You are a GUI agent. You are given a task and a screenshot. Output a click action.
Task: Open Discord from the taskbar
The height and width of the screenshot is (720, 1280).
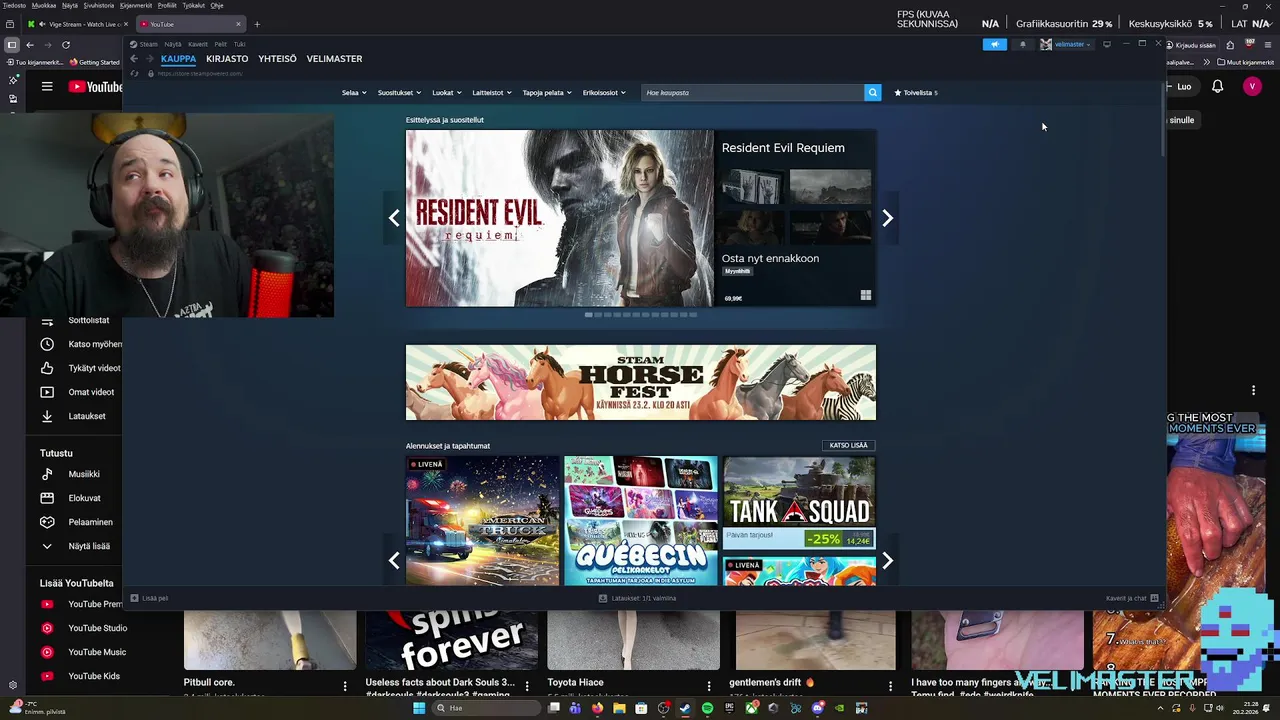[818, 708]
